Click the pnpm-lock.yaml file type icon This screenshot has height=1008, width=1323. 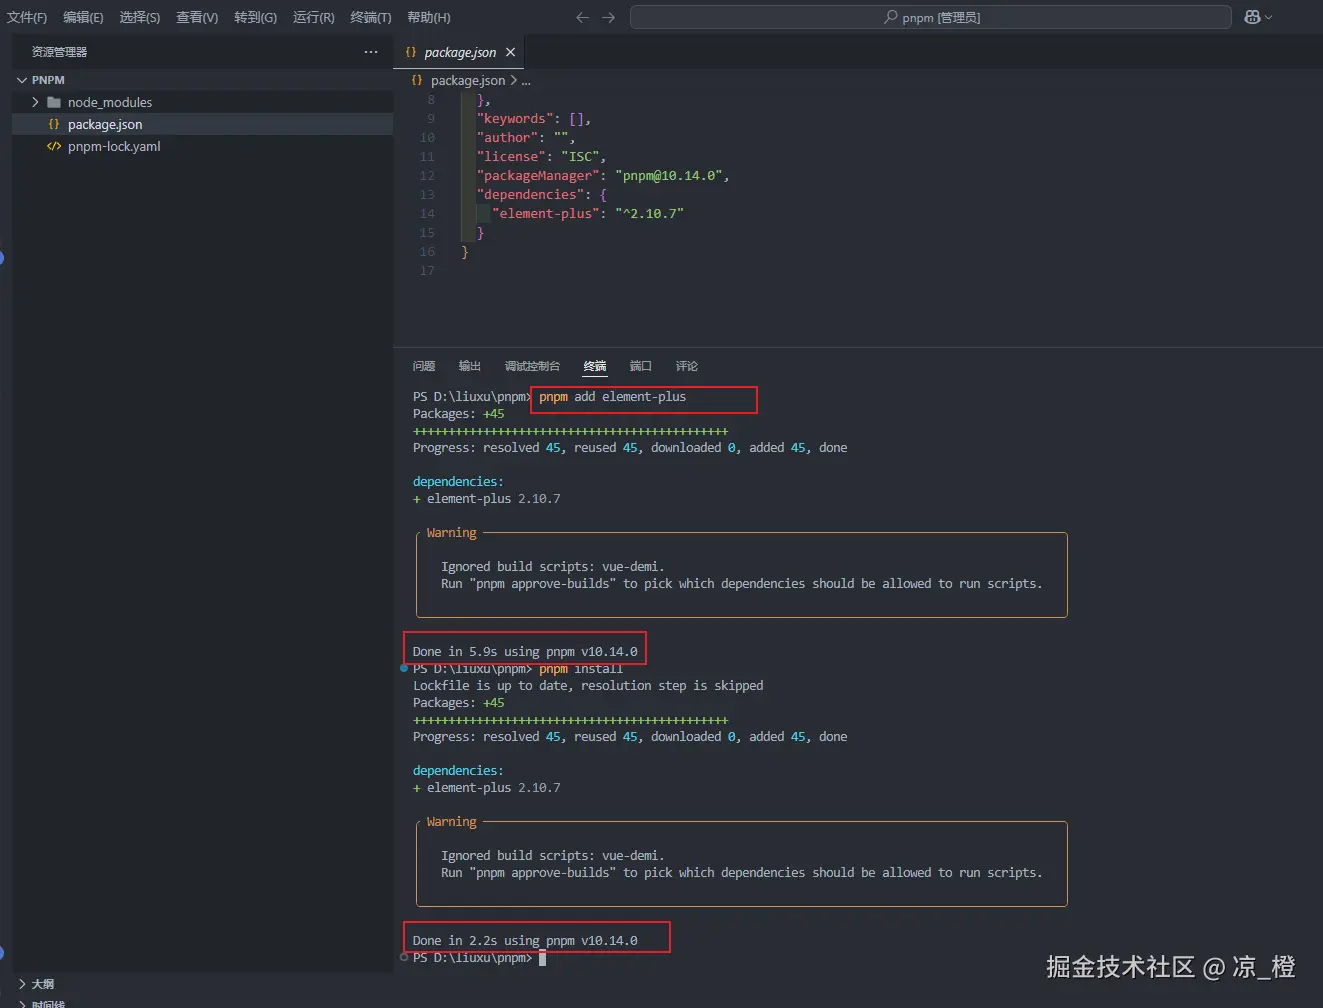pos(54,146)
